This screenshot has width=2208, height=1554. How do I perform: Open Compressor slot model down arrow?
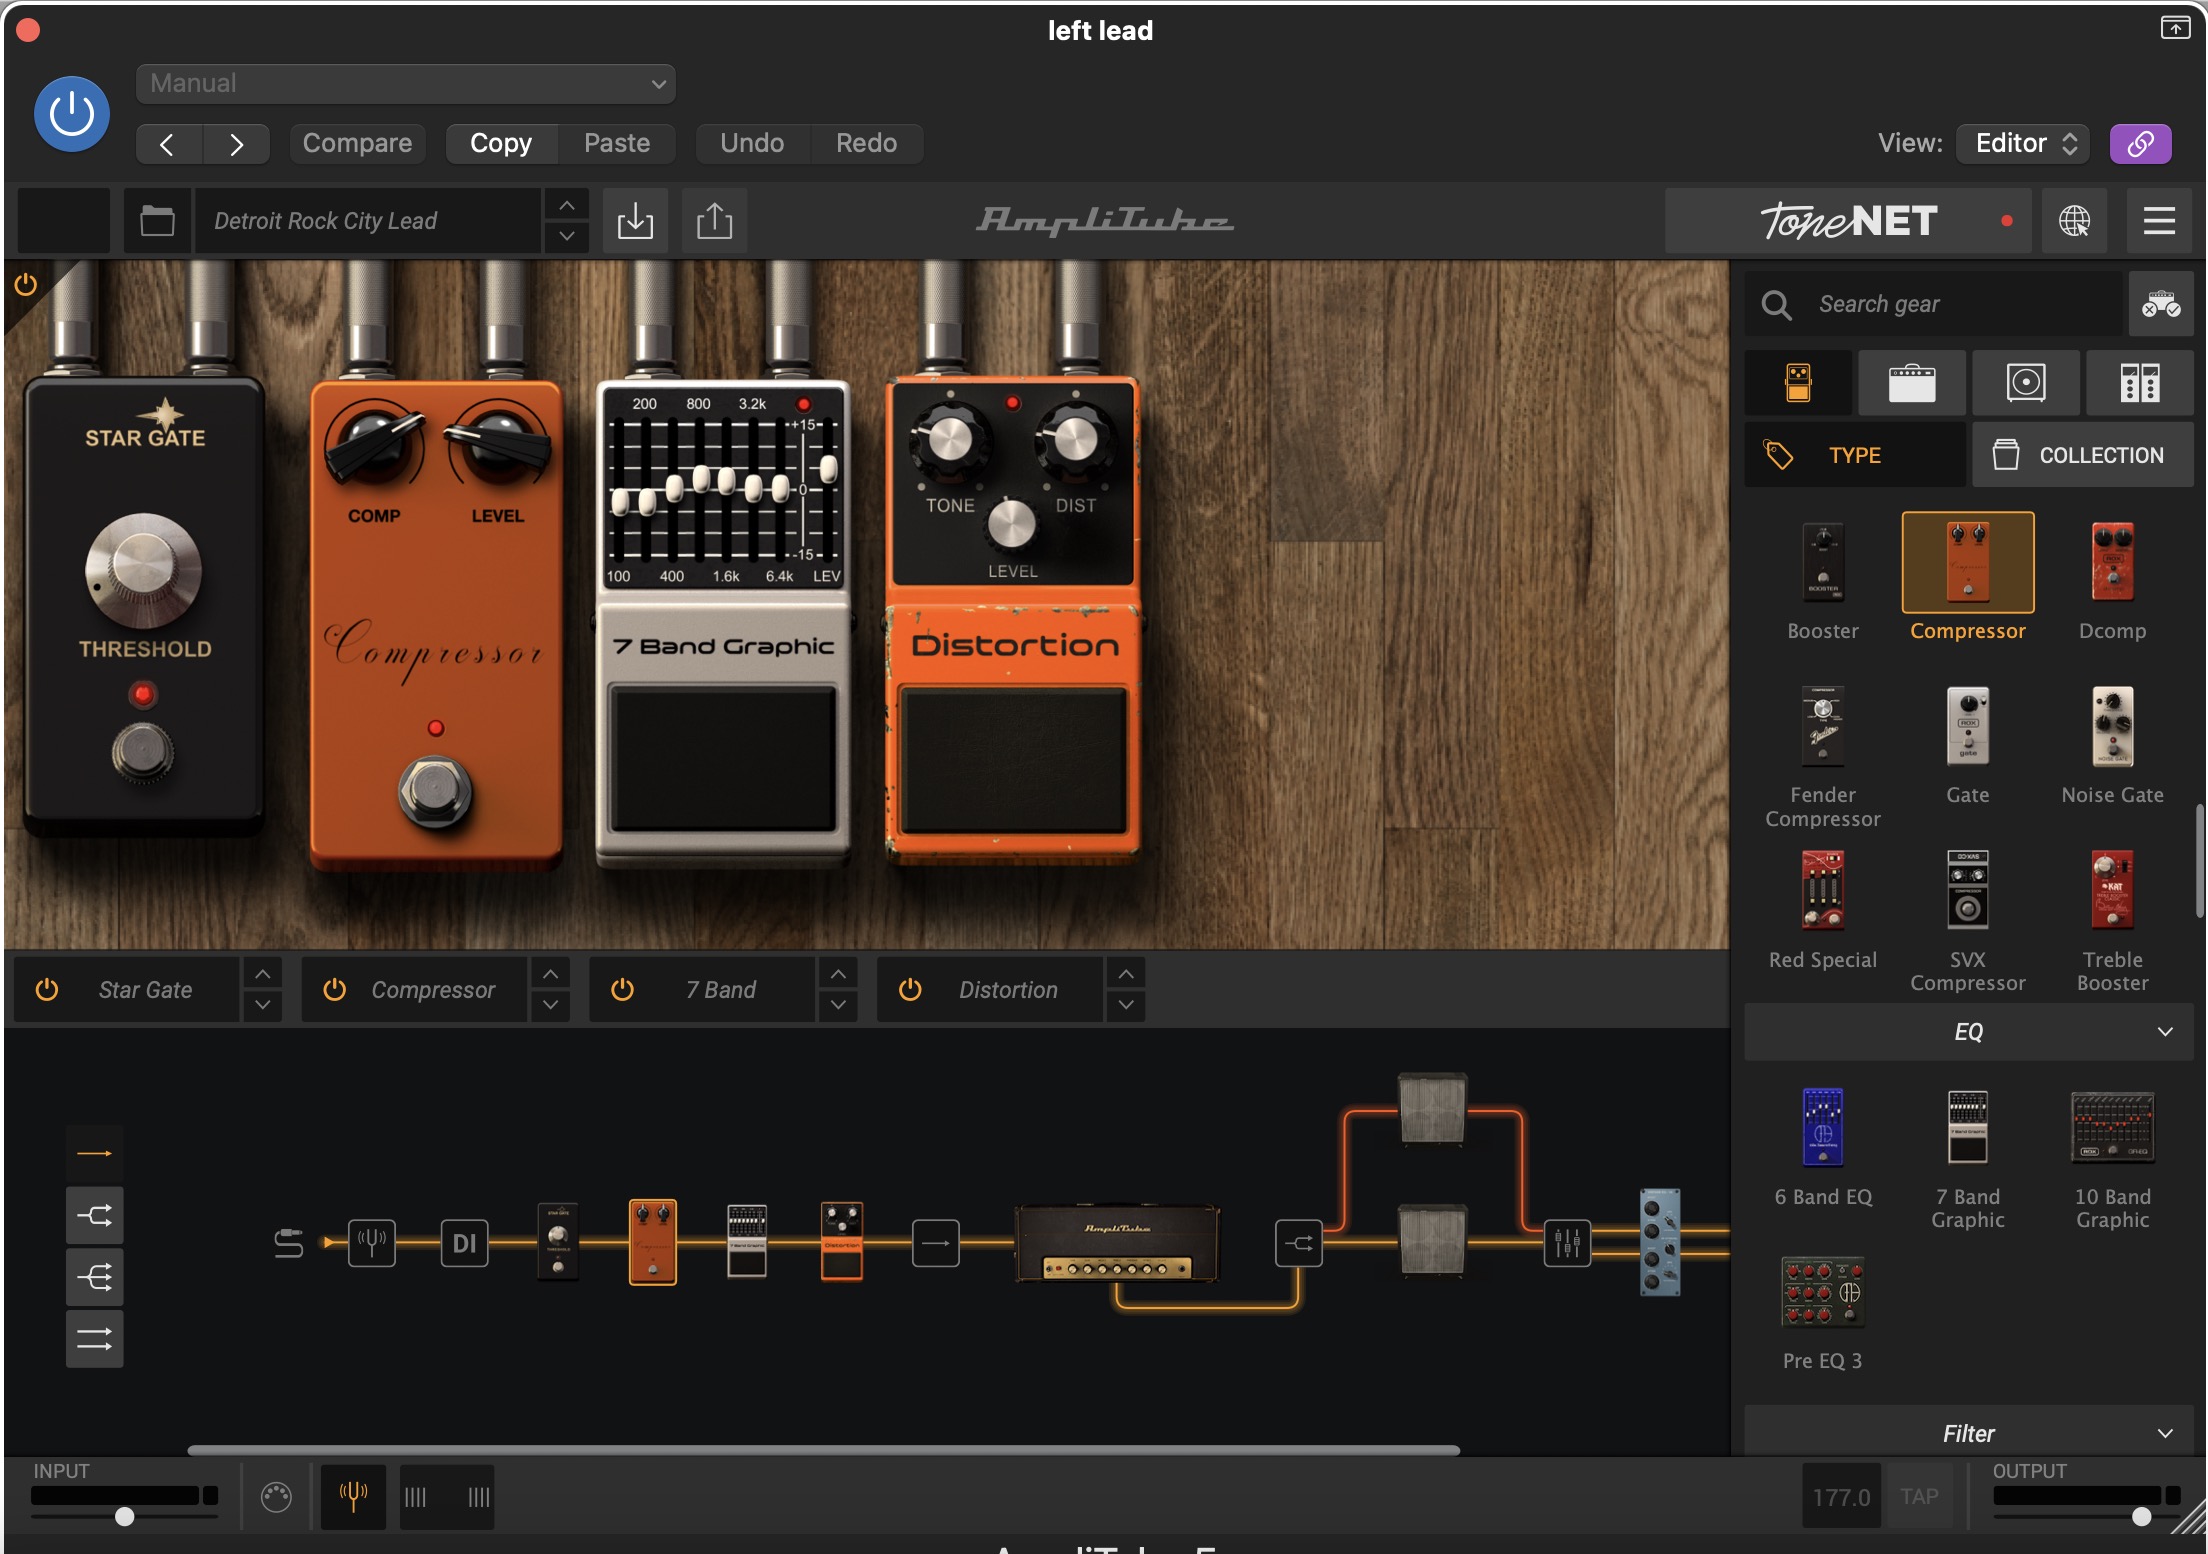coord(550,1005)
